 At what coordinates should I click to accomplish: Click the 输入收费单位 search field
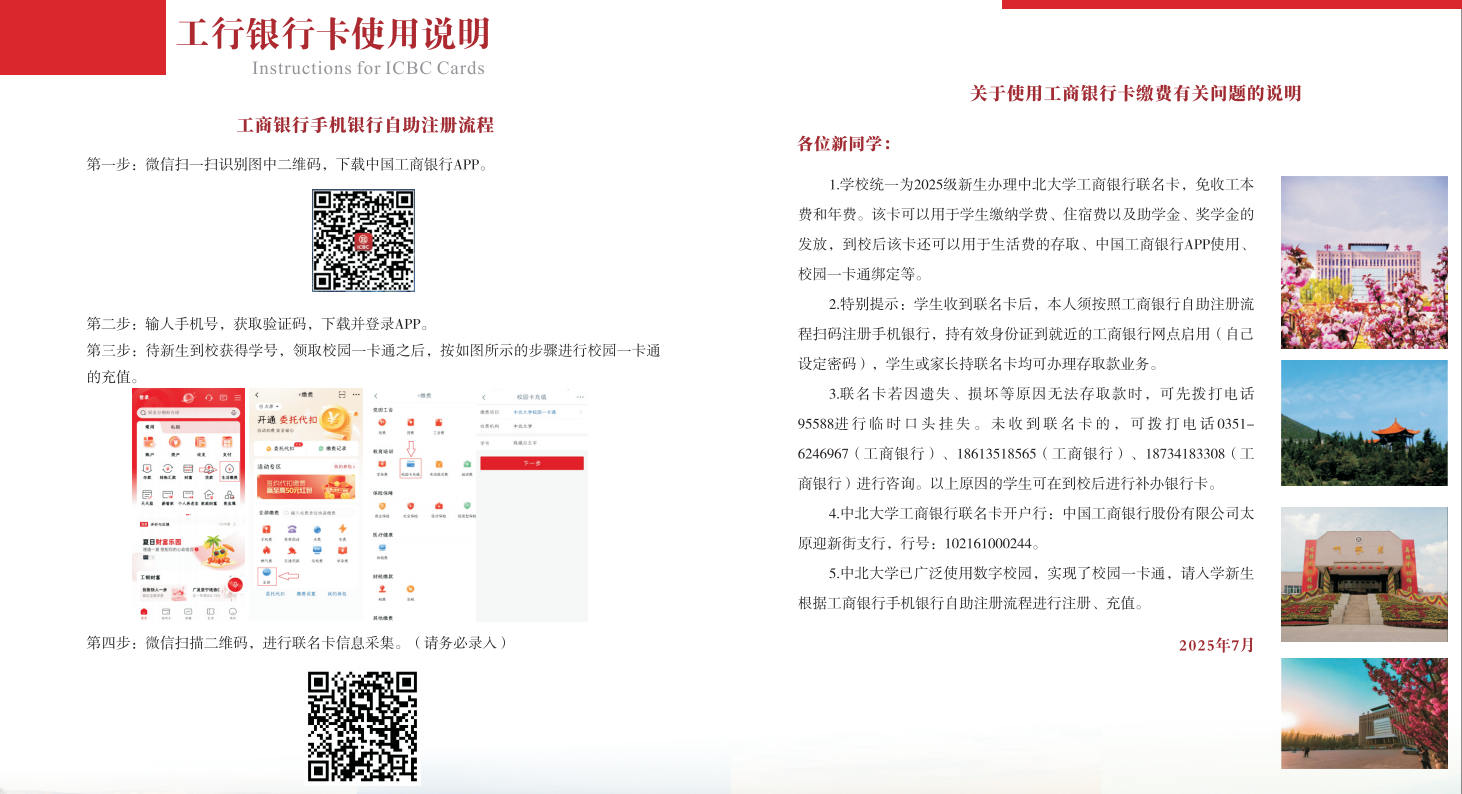319,513
